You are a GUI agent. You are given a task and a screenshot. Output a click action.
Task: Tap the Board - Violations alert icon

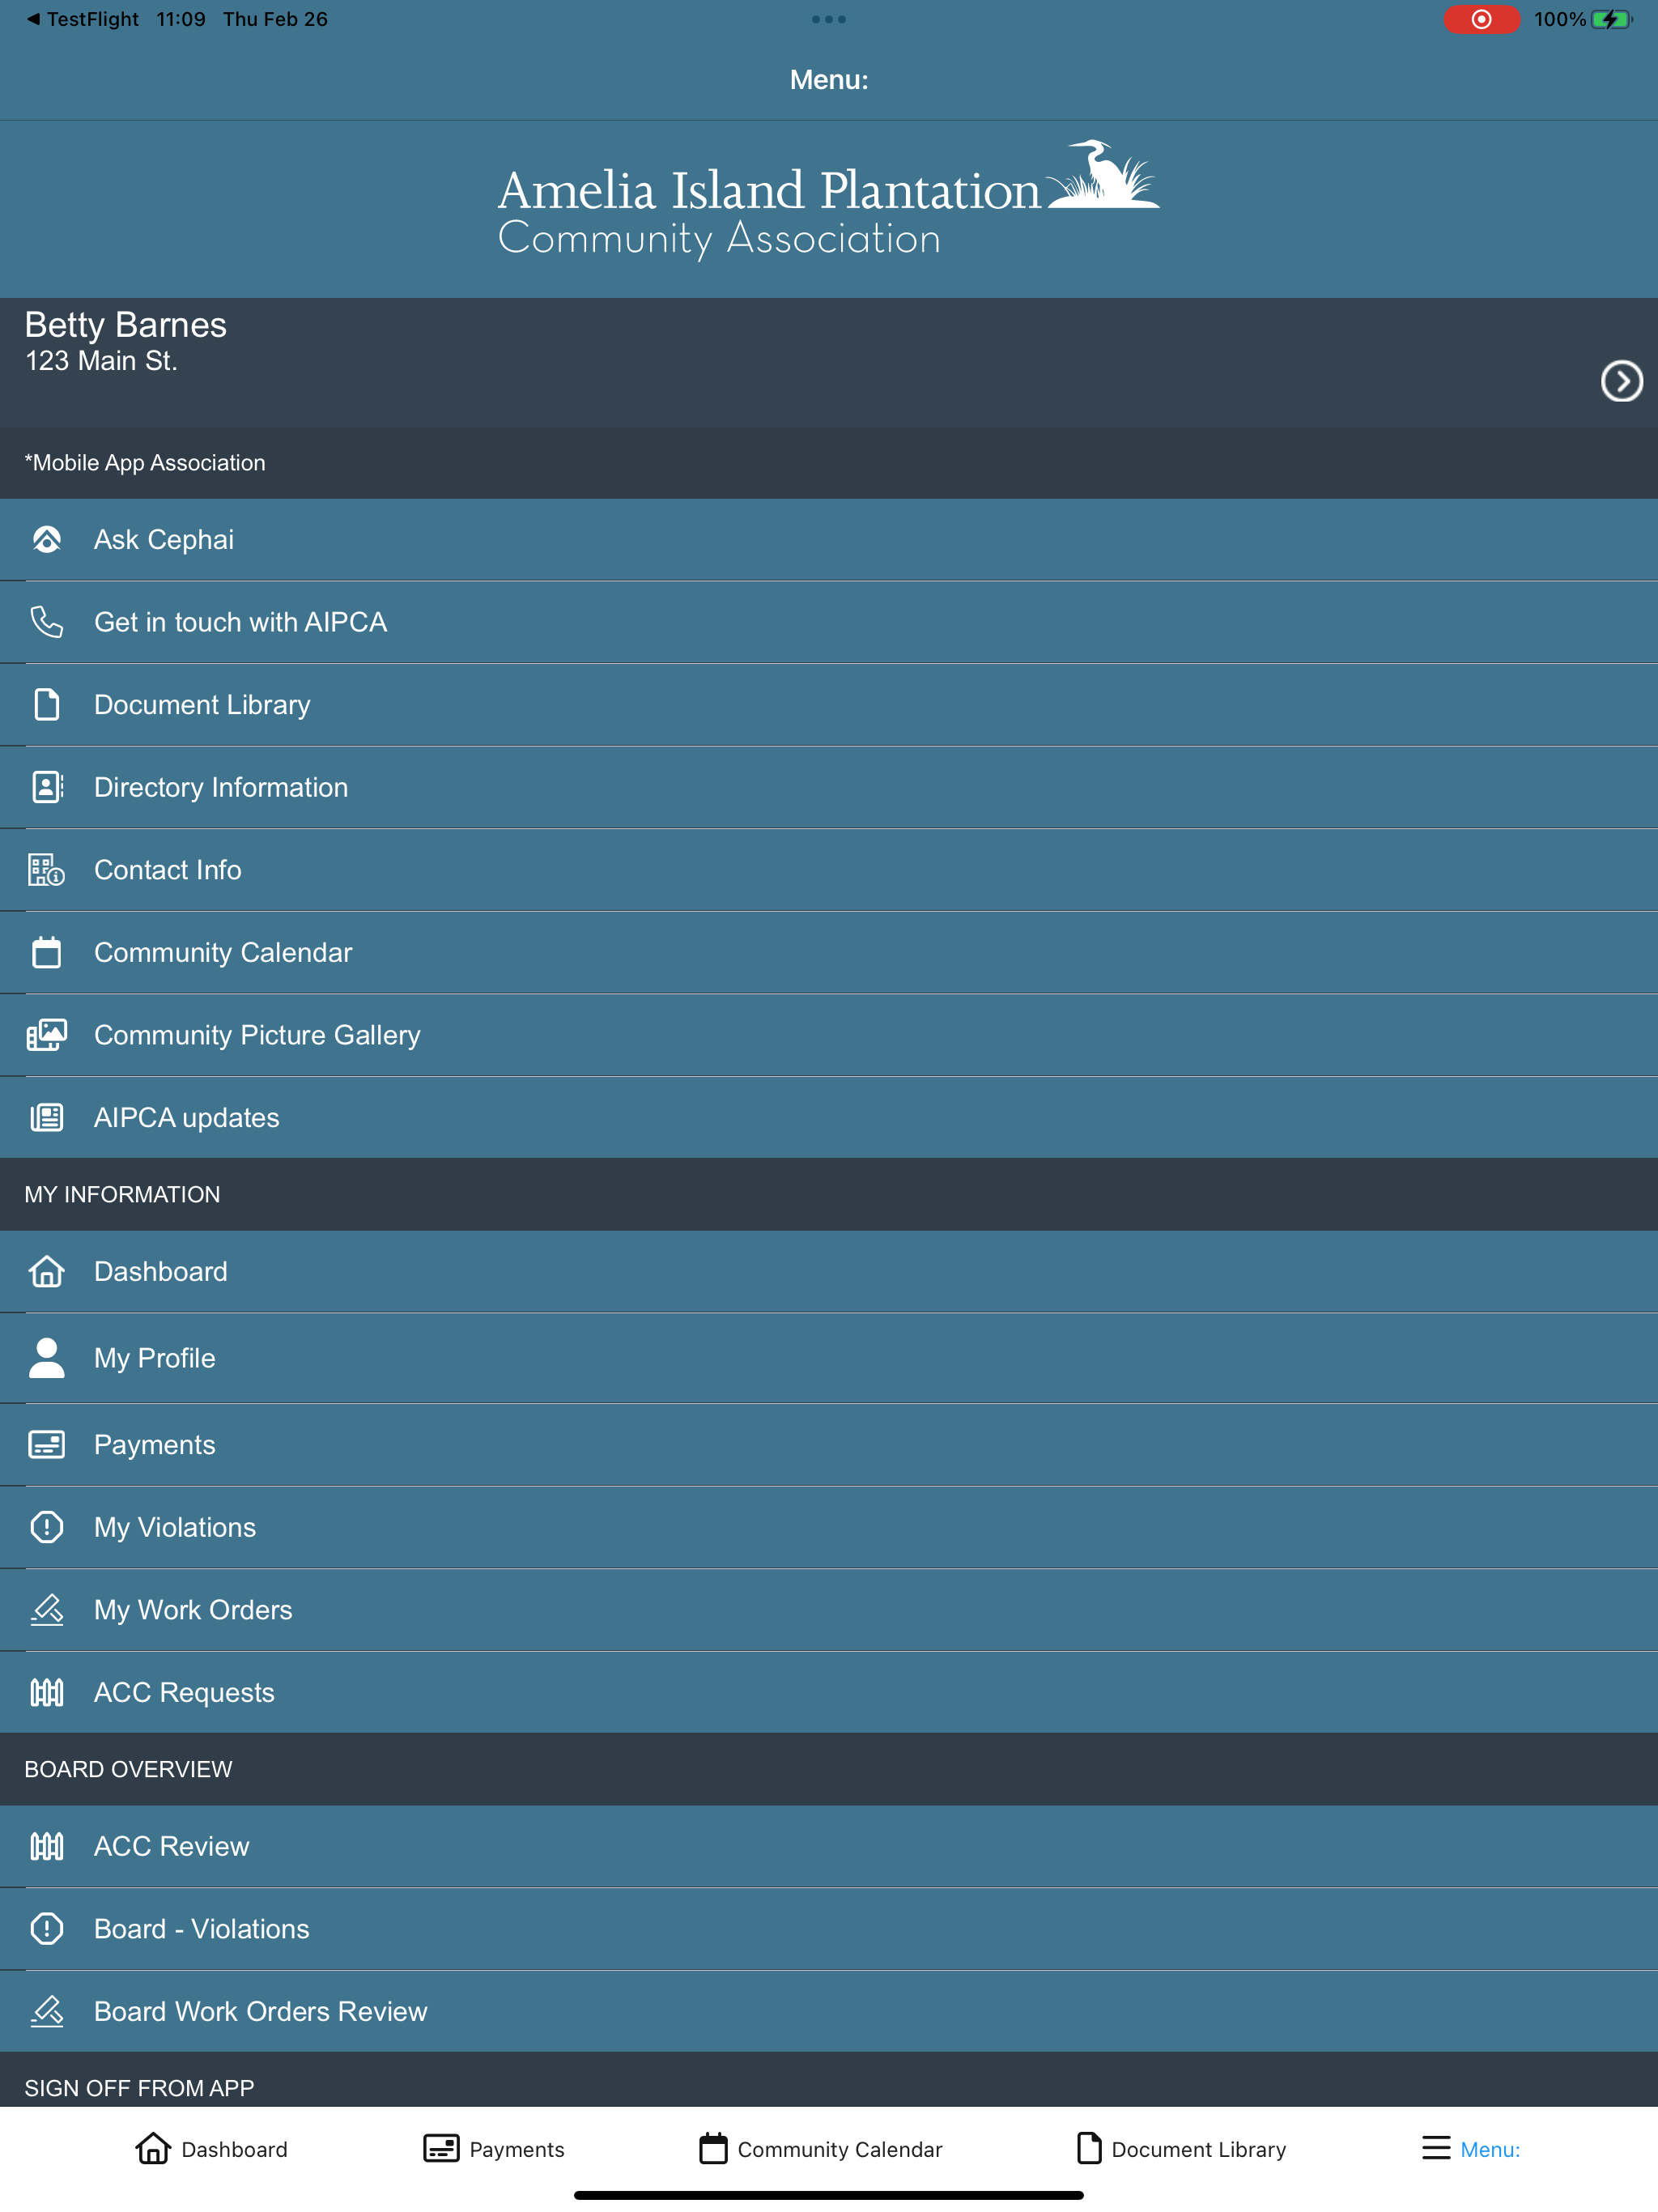click(x=47, y=1929)
